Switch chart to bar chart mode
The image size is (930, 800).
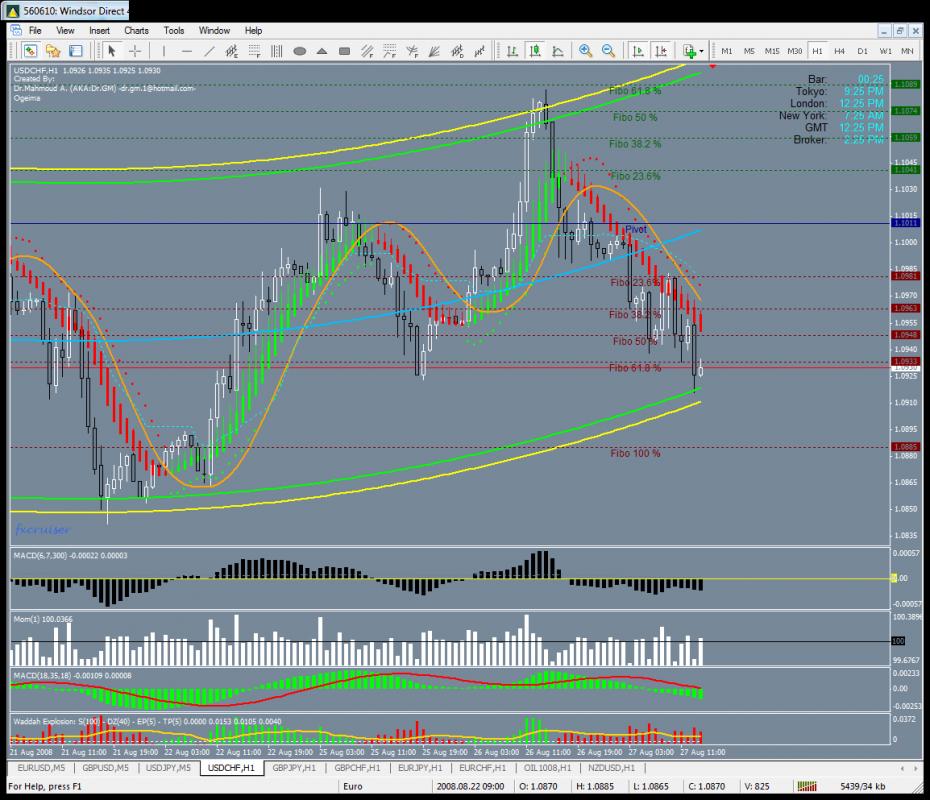pyautogui.click(x=512, y=51)
